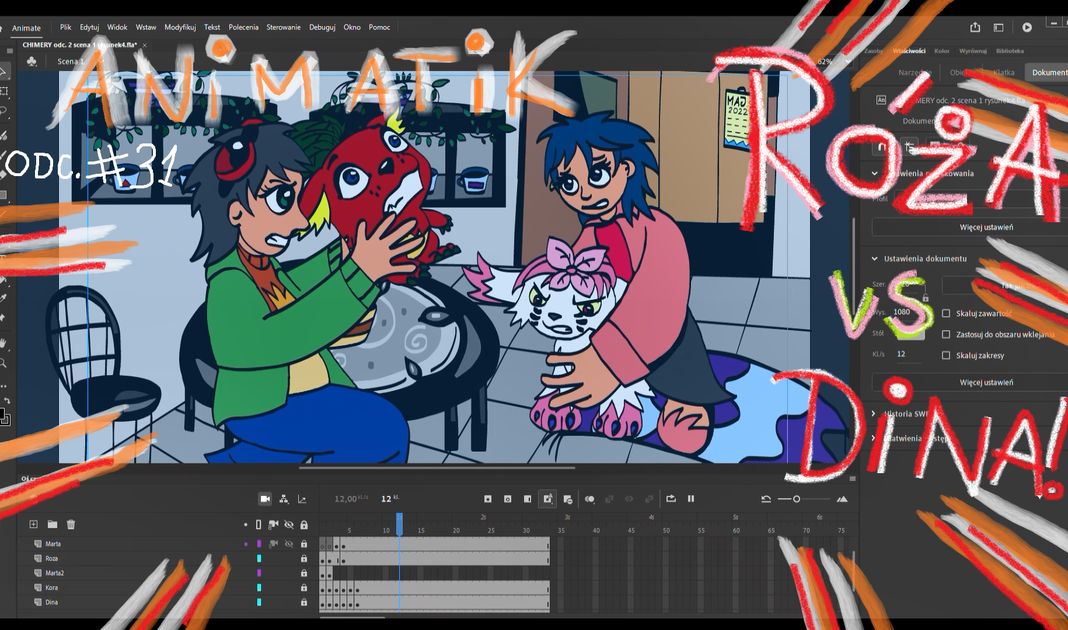Click the share icon in top bar

point(975,28)
